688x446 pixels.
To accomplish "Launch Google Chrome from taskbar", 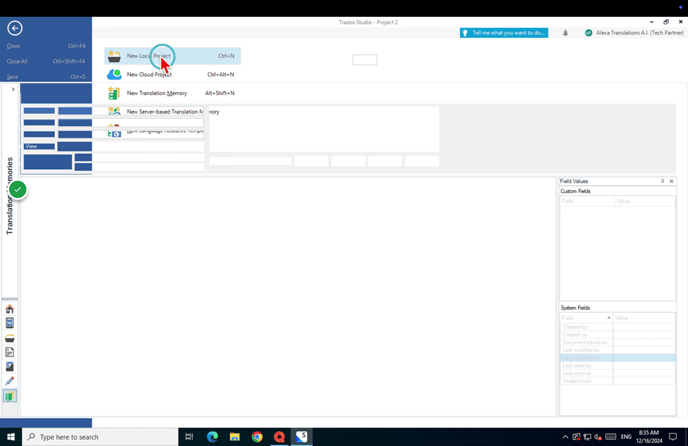I will coord(257,437).
